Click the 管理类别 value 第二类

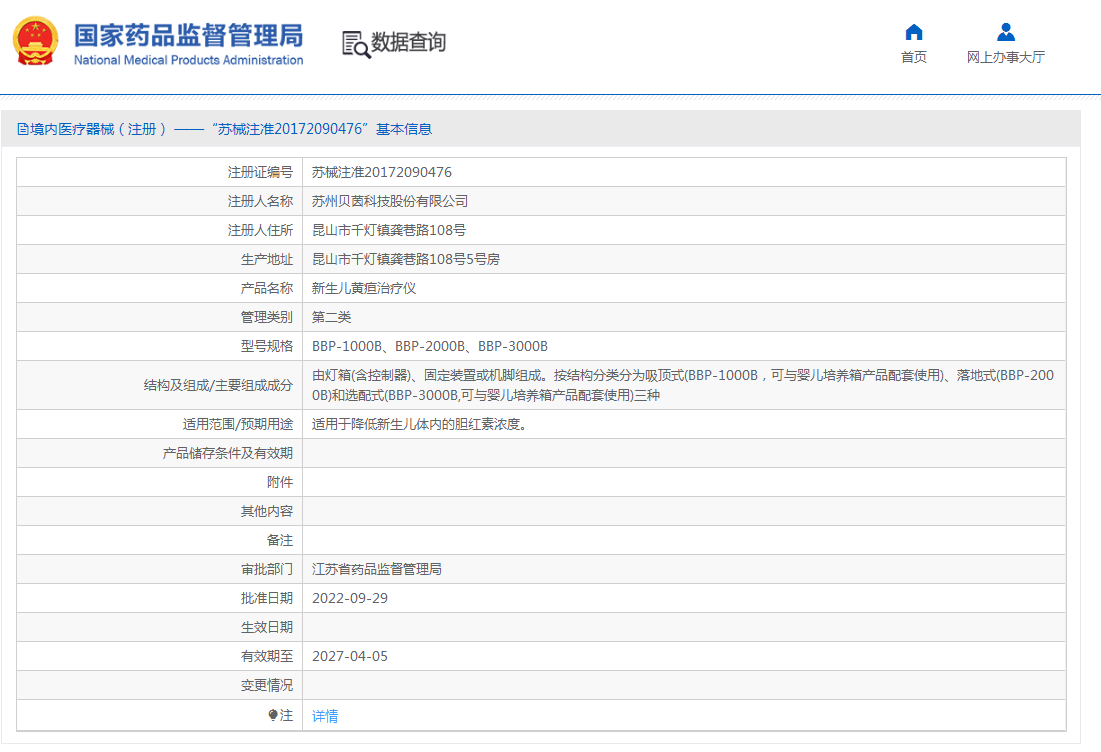coord(331,317)
